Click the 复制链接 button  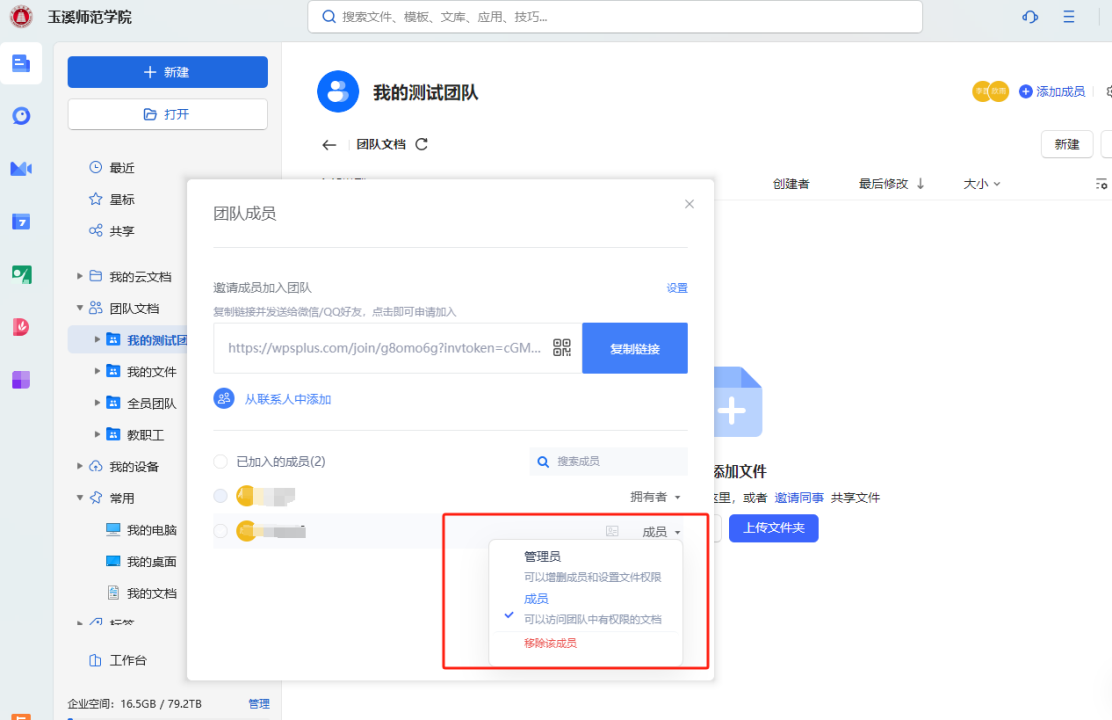pyautogui.click(x=634, y=348)
